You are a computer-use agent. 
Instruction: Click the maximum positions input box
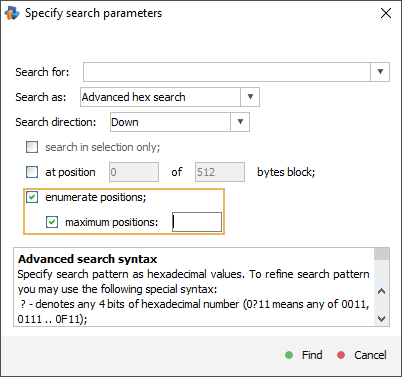pos(197,222)
